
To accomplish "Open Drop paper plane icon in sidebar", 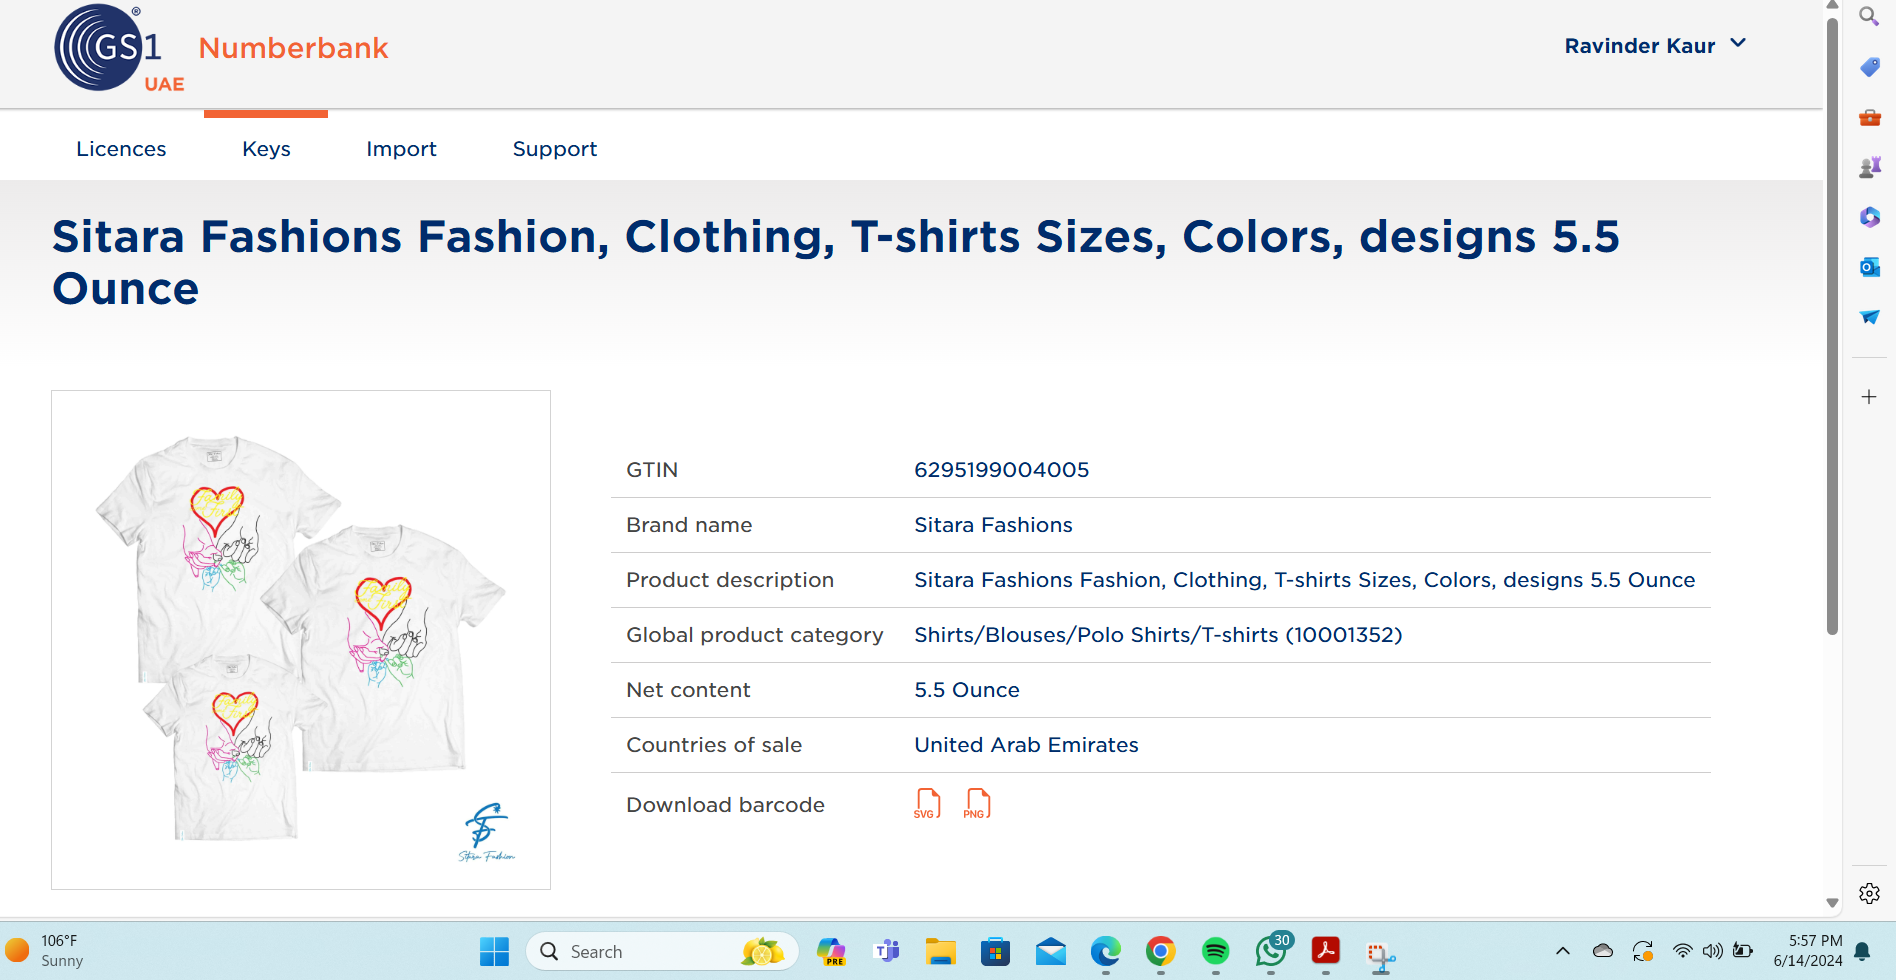I will (1869, 317).
